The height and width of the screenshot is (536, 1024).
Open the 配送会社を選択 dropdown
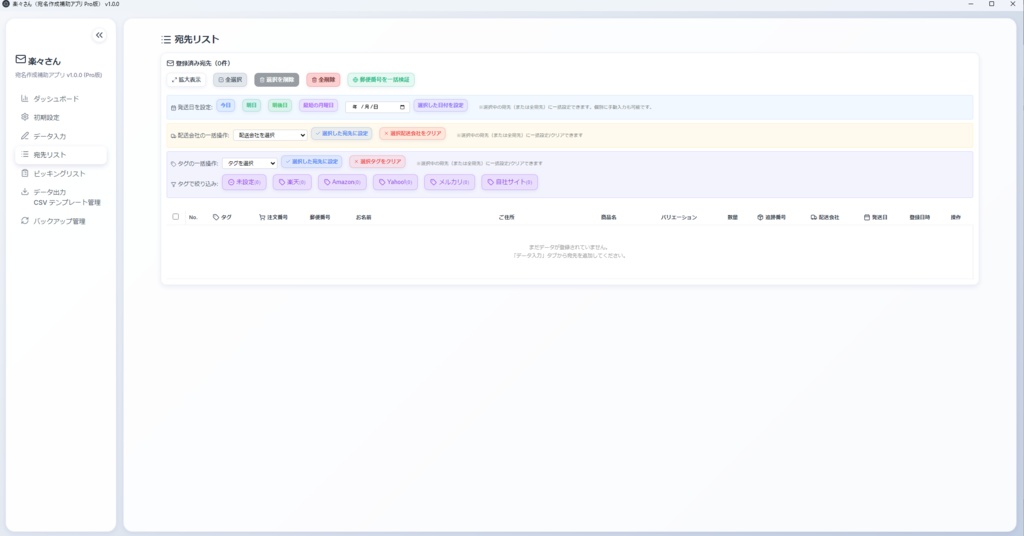click(270, 135)
